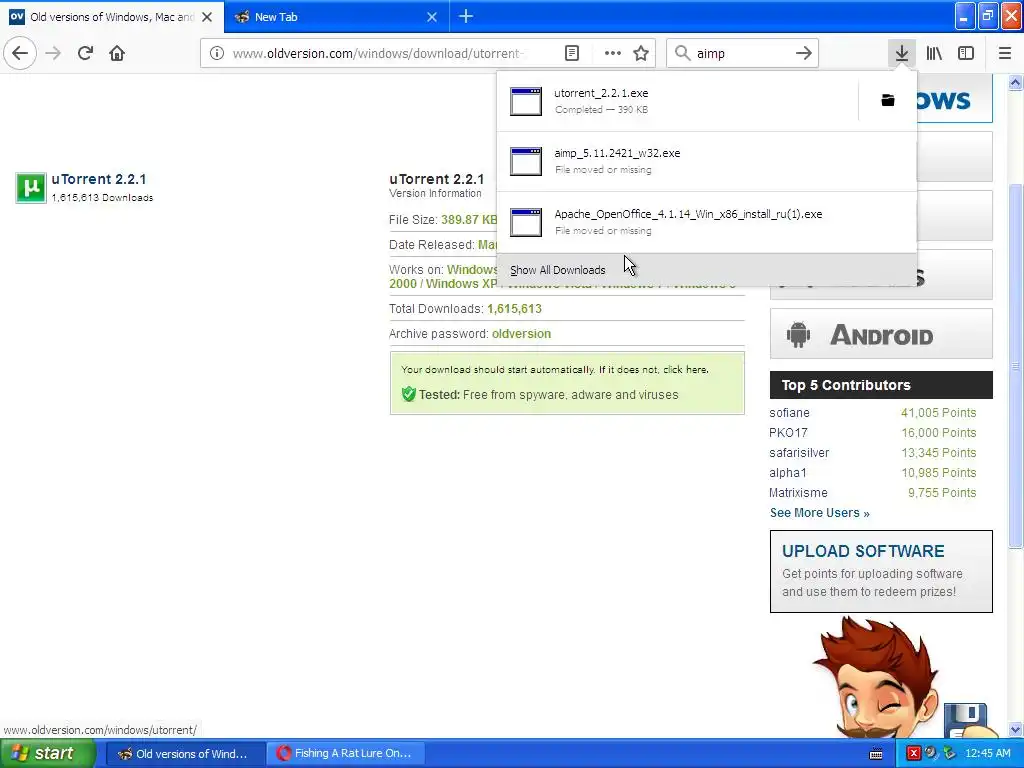Submit the aimp search with arrow
This screenshot has height=768, width=1024.
point(803,53)
